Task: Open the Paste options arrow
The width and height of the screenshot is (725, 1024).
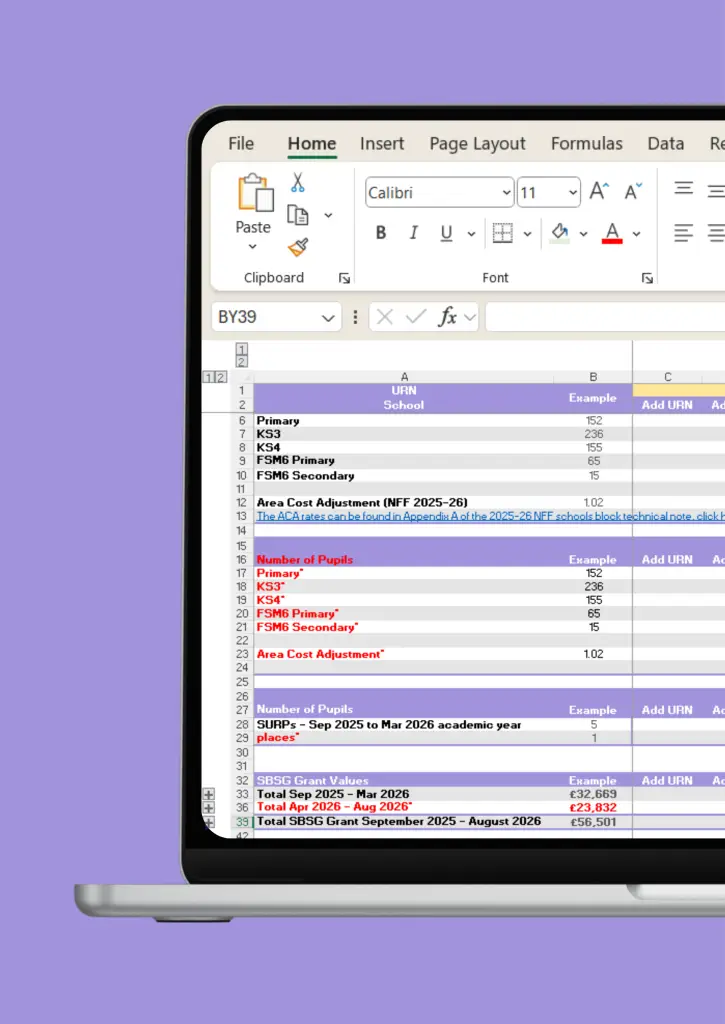Action: [x=253, y=247]
